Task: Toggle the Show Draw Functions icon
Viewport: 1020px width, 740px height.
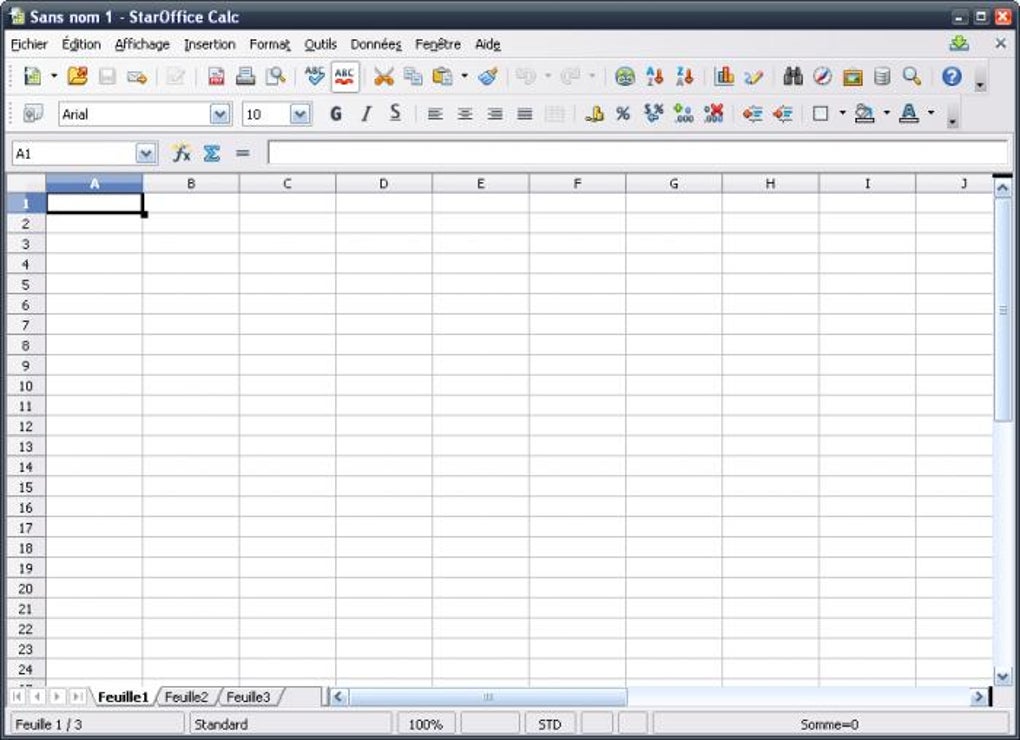Action: (754, 77)
